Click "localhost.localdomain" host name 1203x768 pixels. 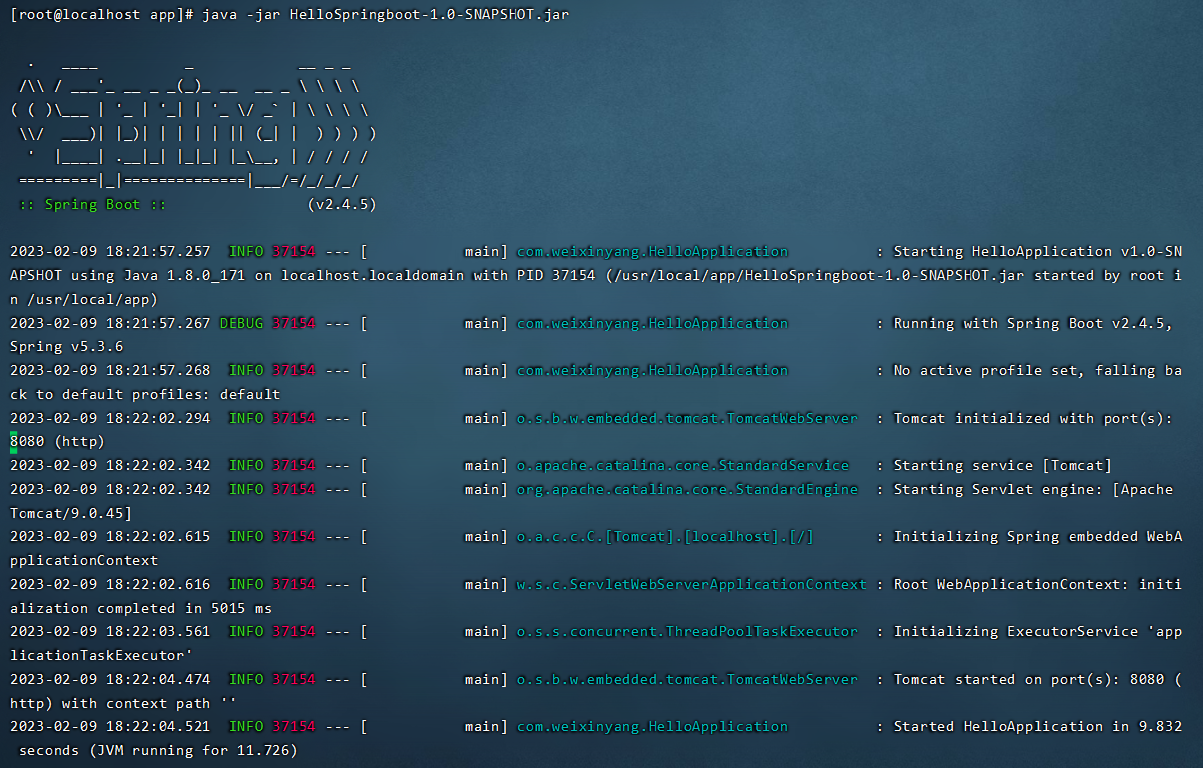(372, 275)
